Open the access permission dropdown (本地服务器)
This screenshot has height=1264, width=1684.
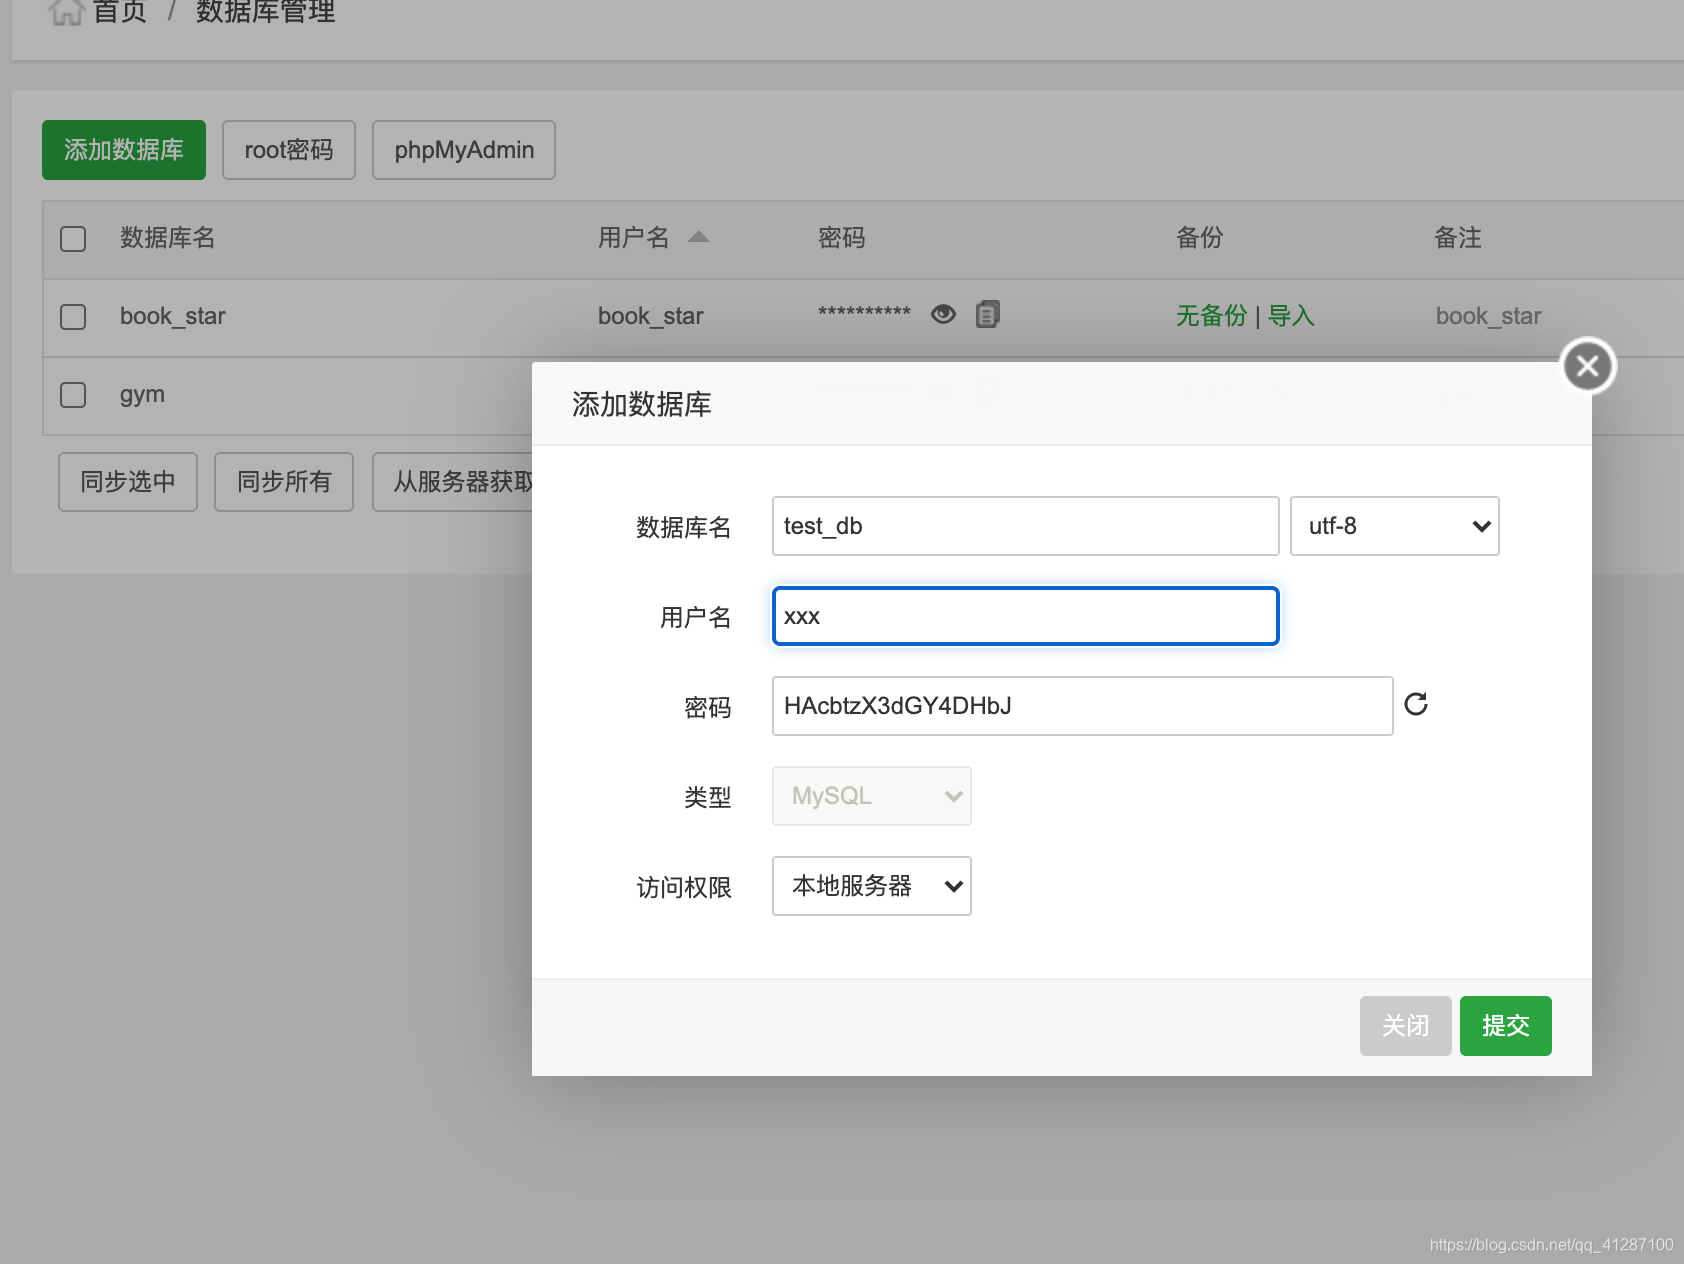[x=872, y=886]
